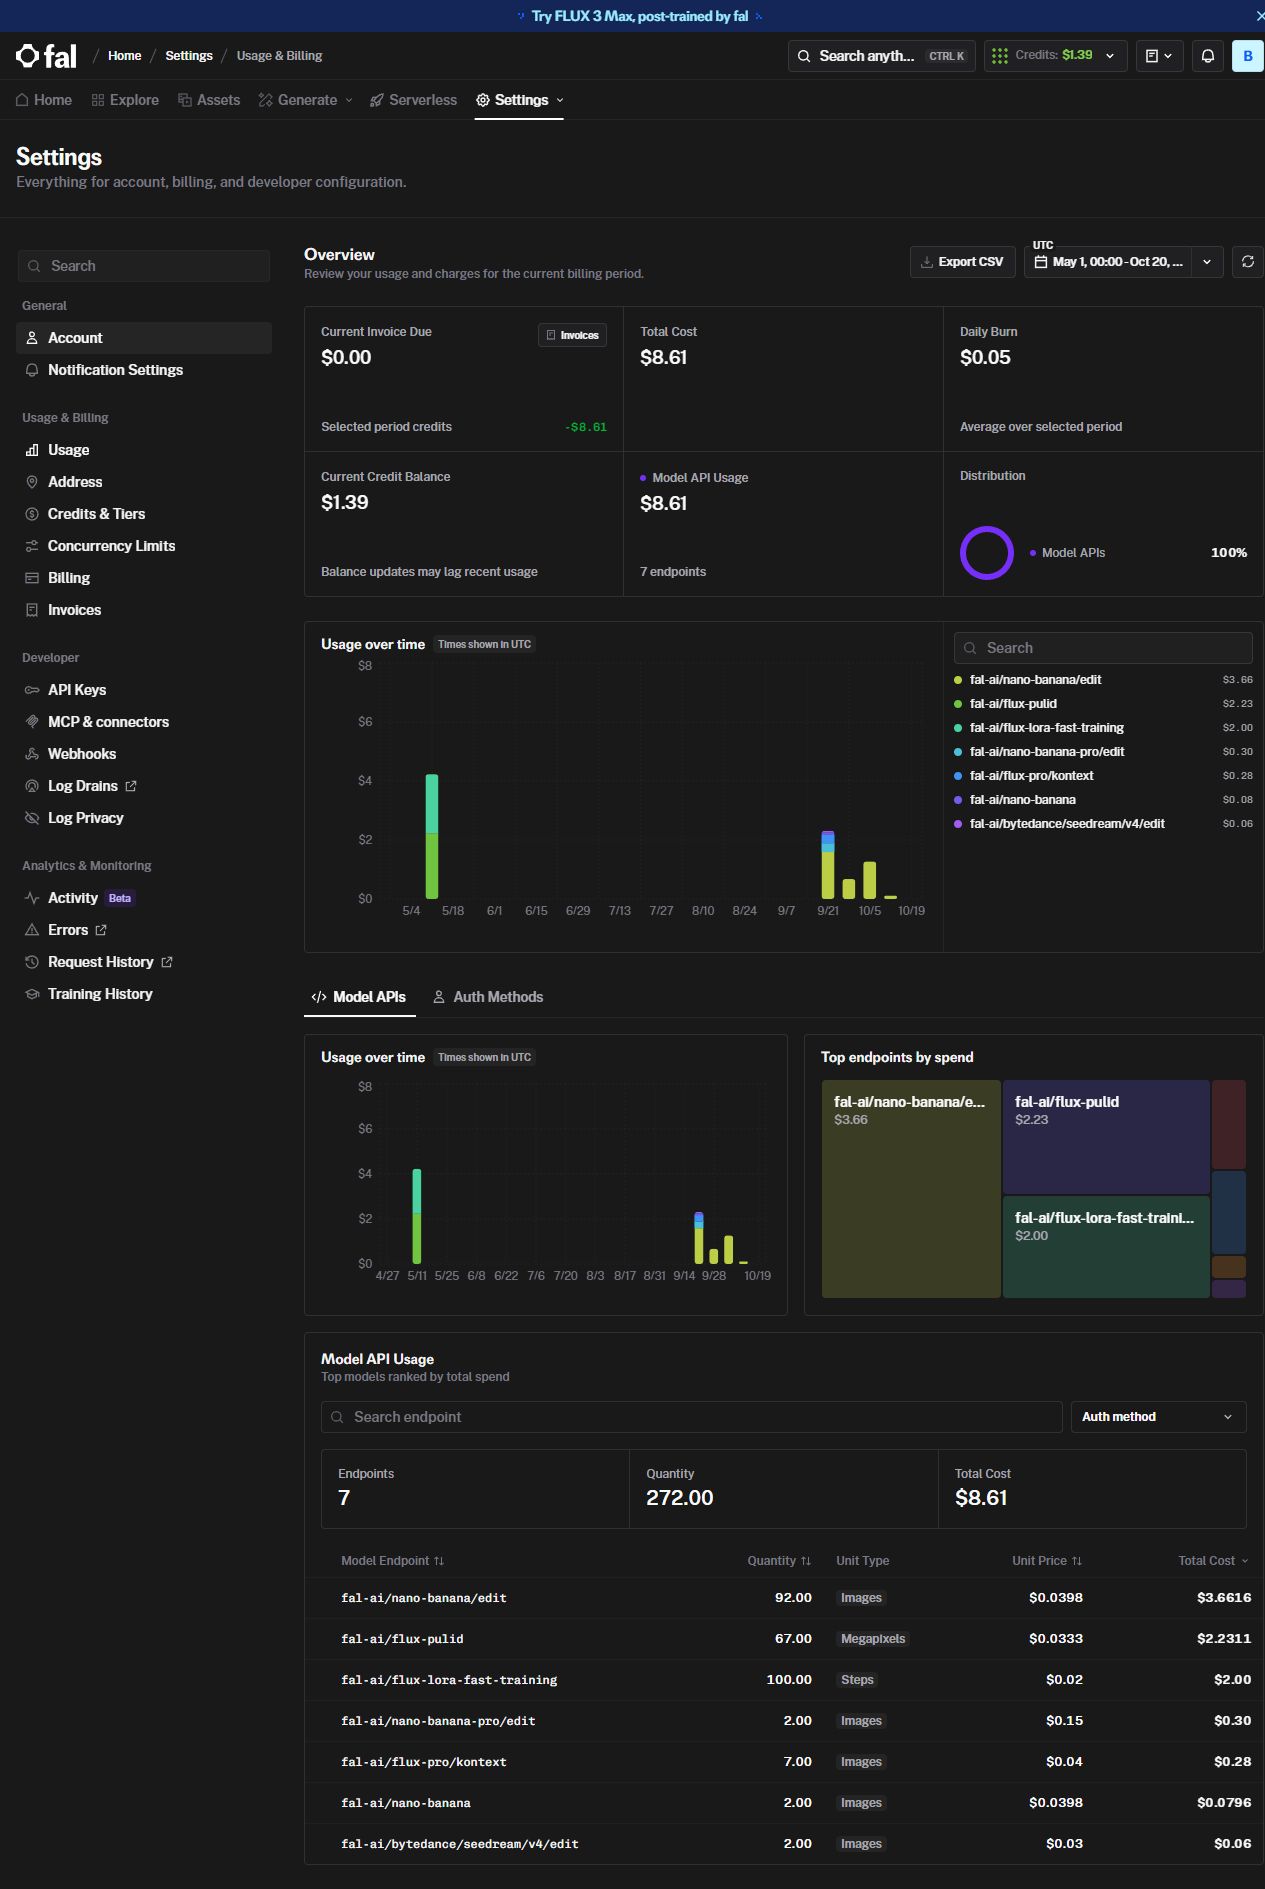Click the fal-ai/nano-banana legend dot
The image size is (1265, 1889).
[x=958, y=800]
